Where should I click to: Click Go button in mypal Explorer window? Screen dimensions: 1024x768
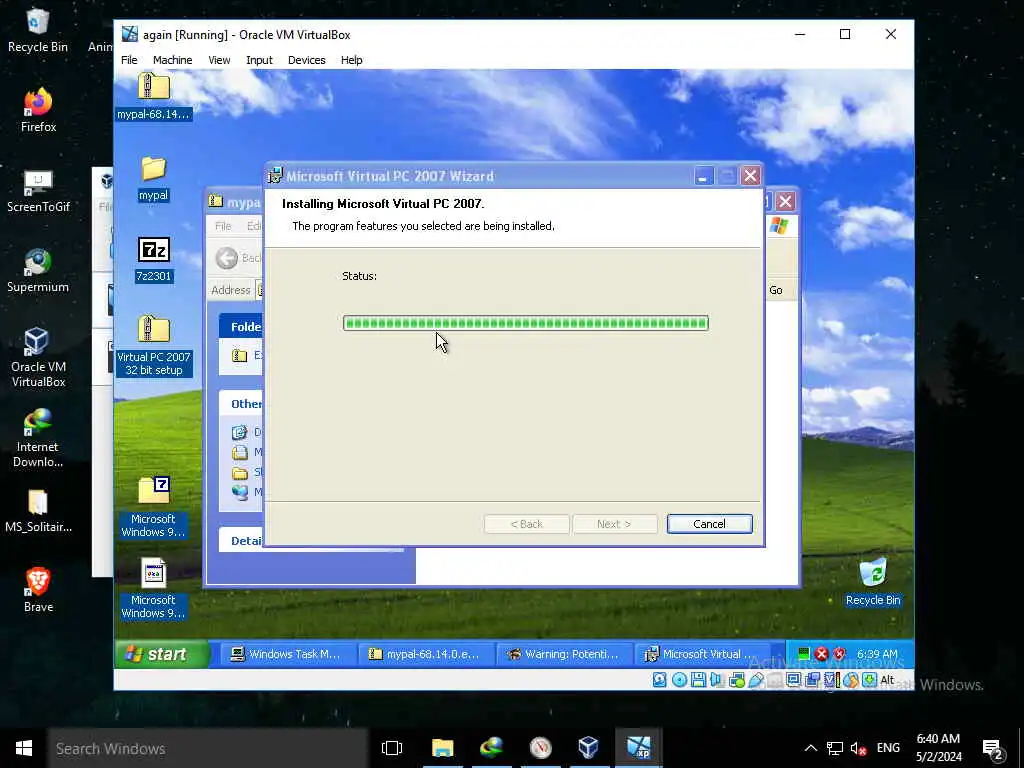click(776, 290)
